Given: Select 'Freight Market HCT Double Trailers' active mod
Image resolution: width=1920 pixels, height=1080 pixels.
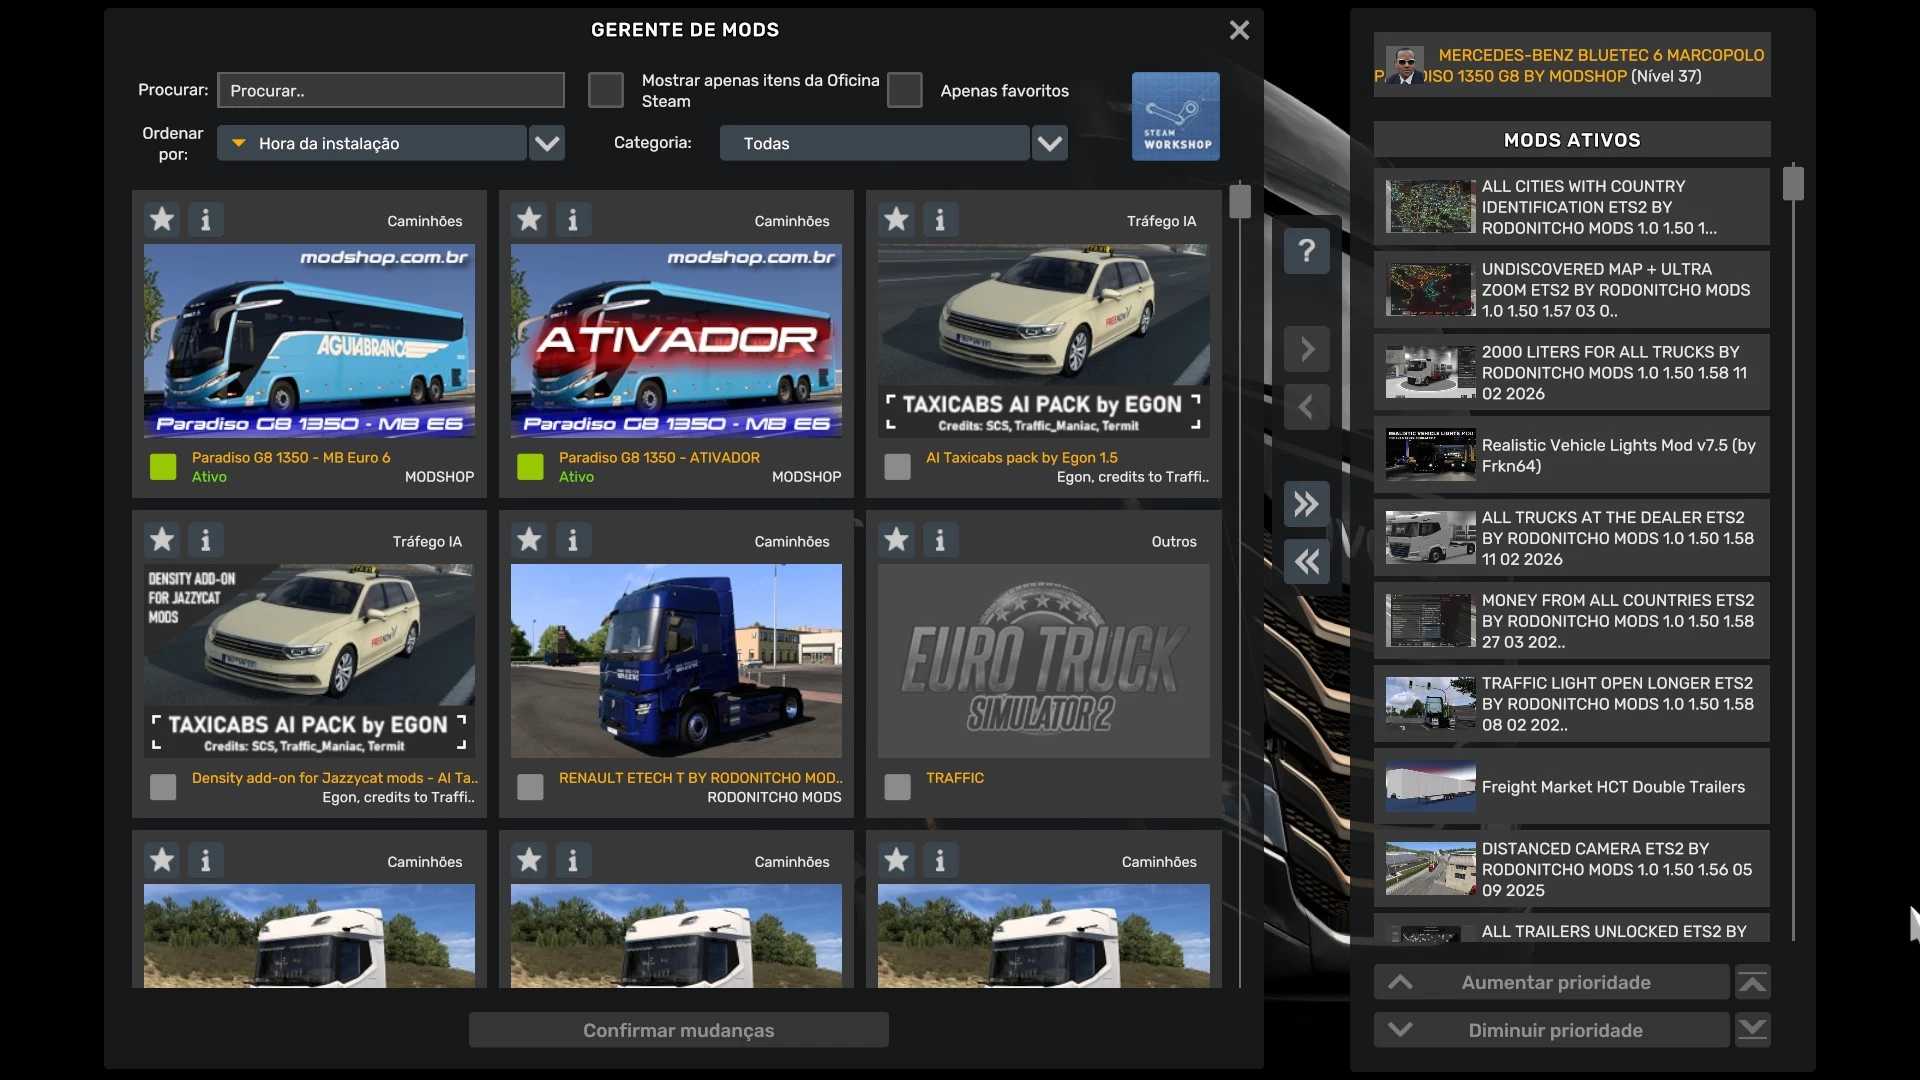Looking at the screenshot, I should [x=1571, y=787].
